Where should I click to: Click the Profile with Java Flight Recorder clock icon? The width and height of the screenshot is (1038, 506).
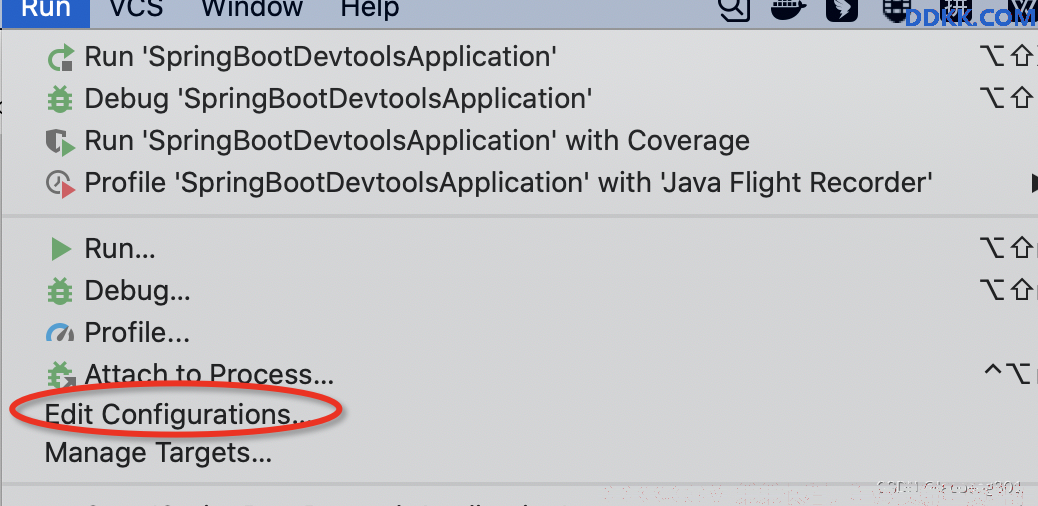coord(60,183)
